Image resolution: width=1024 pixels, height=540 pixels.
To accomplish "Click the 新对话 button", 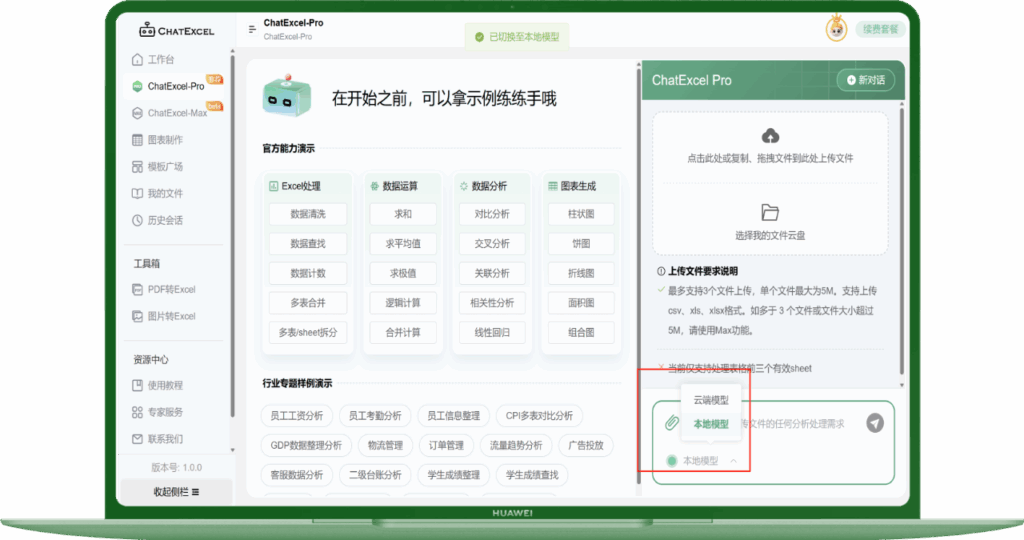I will pyautogui.click(x=865, y=80).
